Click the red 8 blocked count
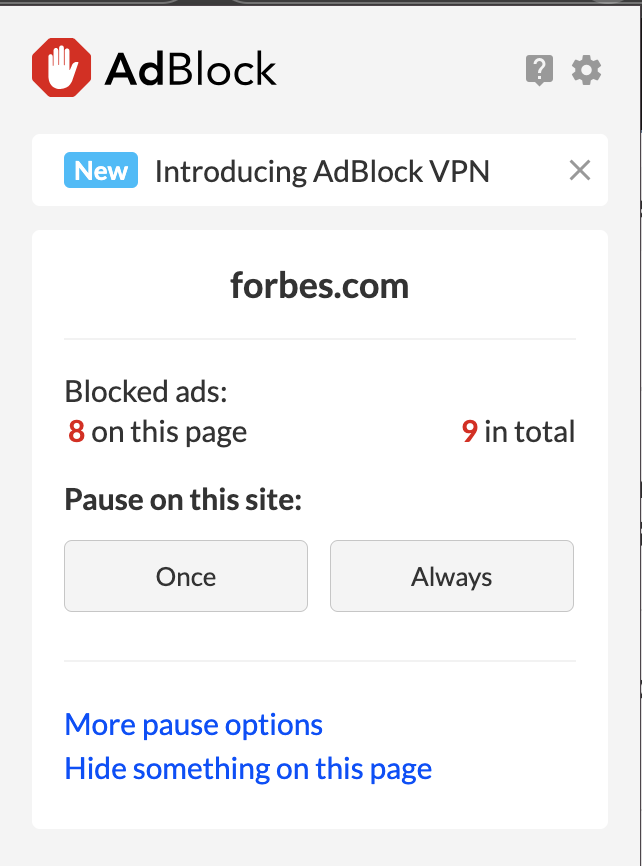This screenshot has height=866, width=642. pyautogui.click(x=76, y=431)
